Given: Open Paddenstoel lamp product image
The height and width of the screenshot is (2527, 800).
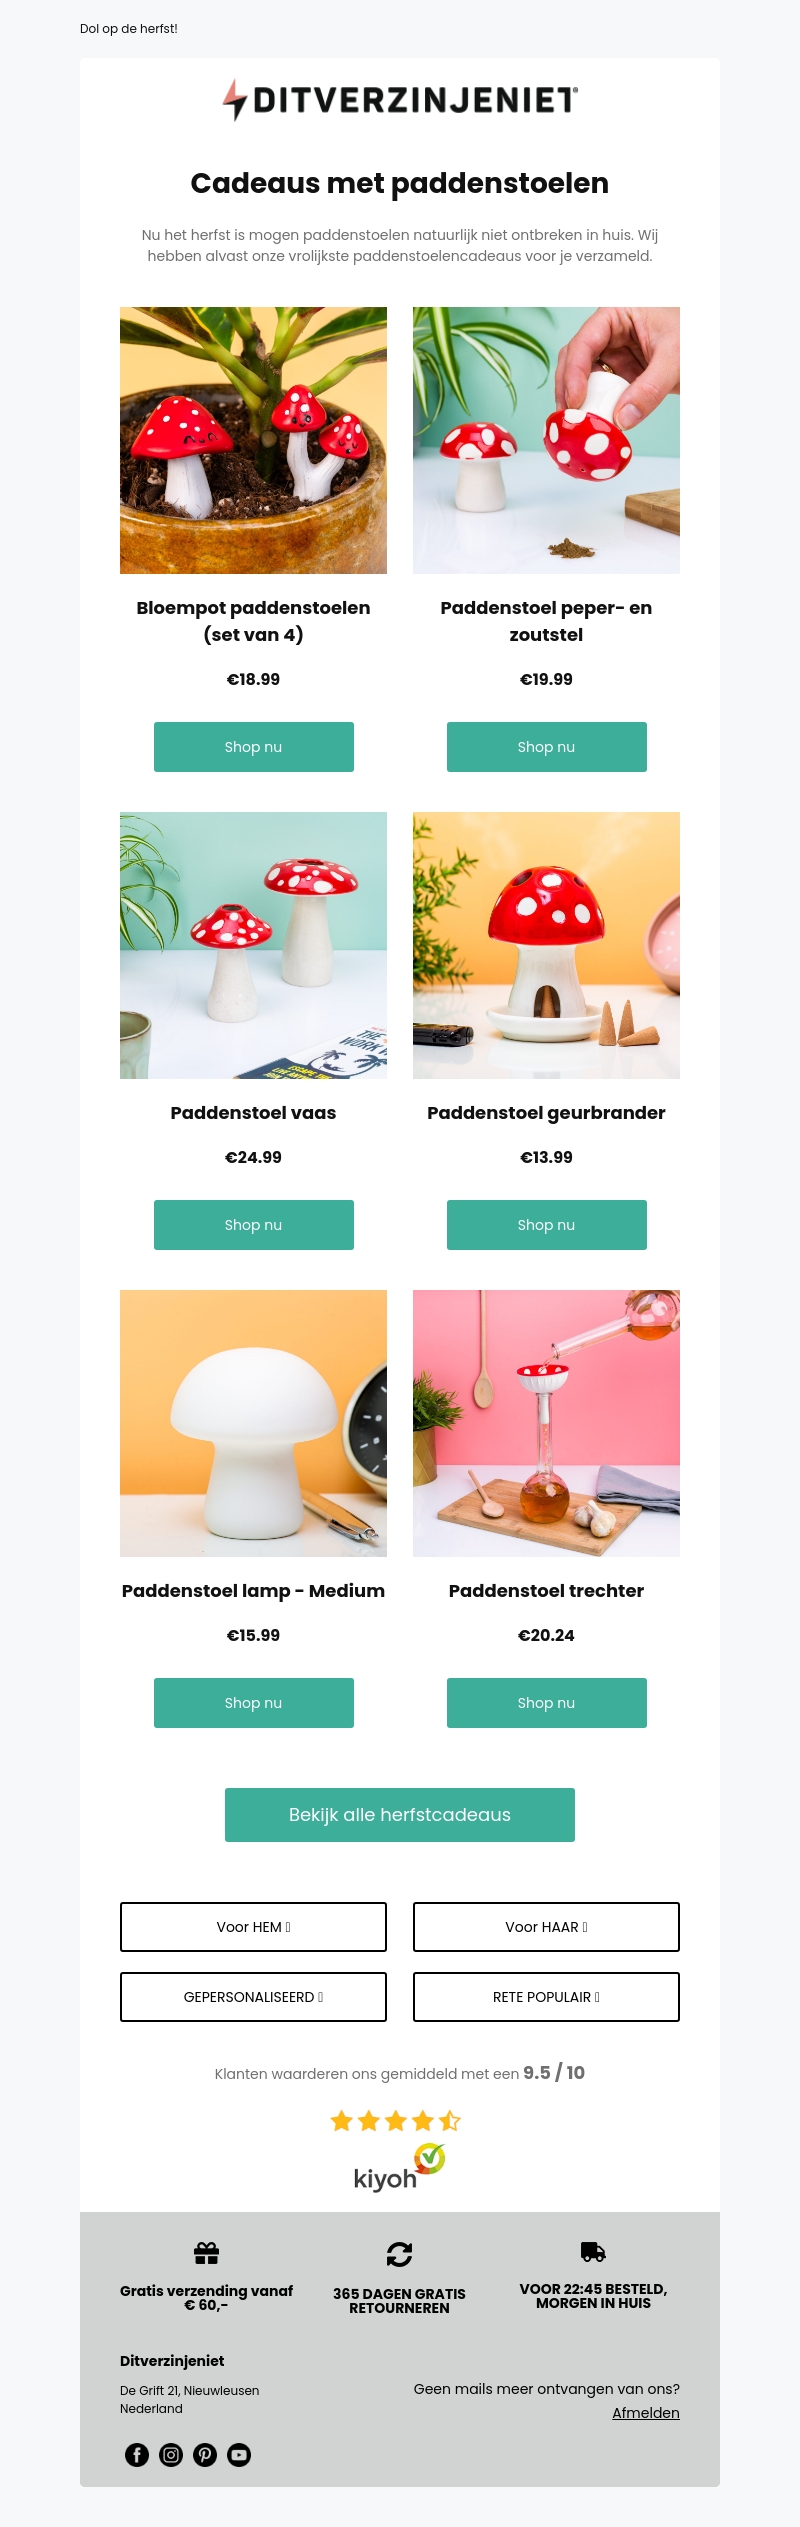Looking at the screenshot, I should coord(254,1423).
